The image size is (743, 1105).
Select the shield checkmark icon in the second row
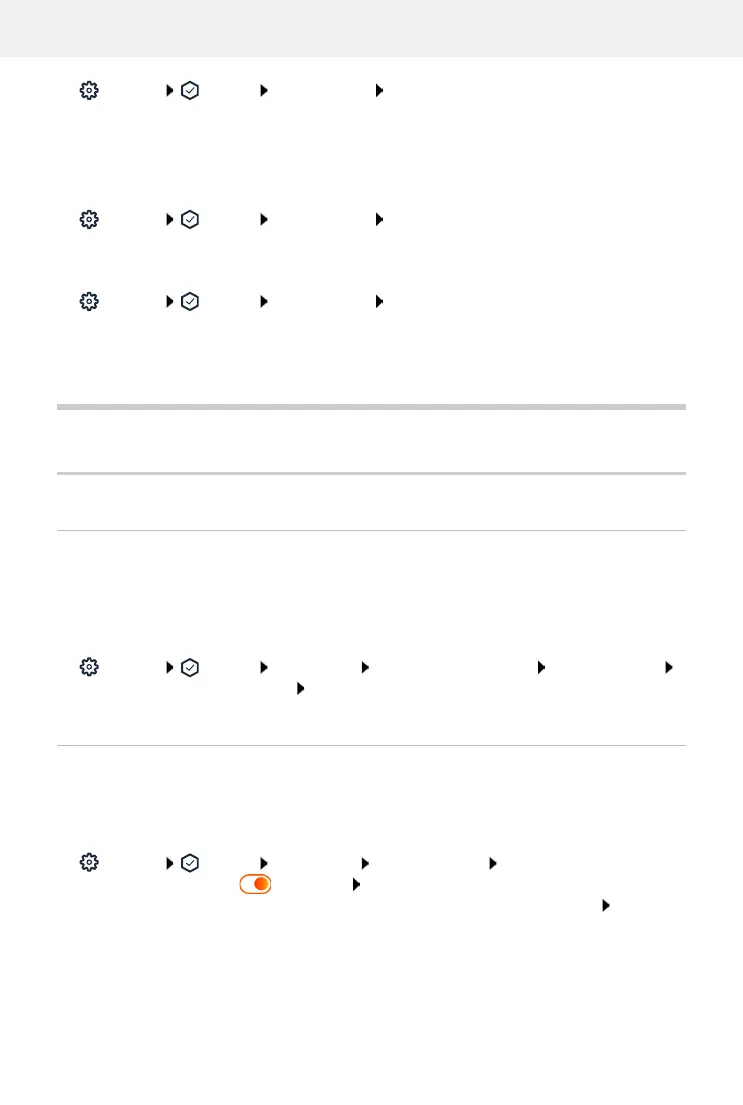190,219
